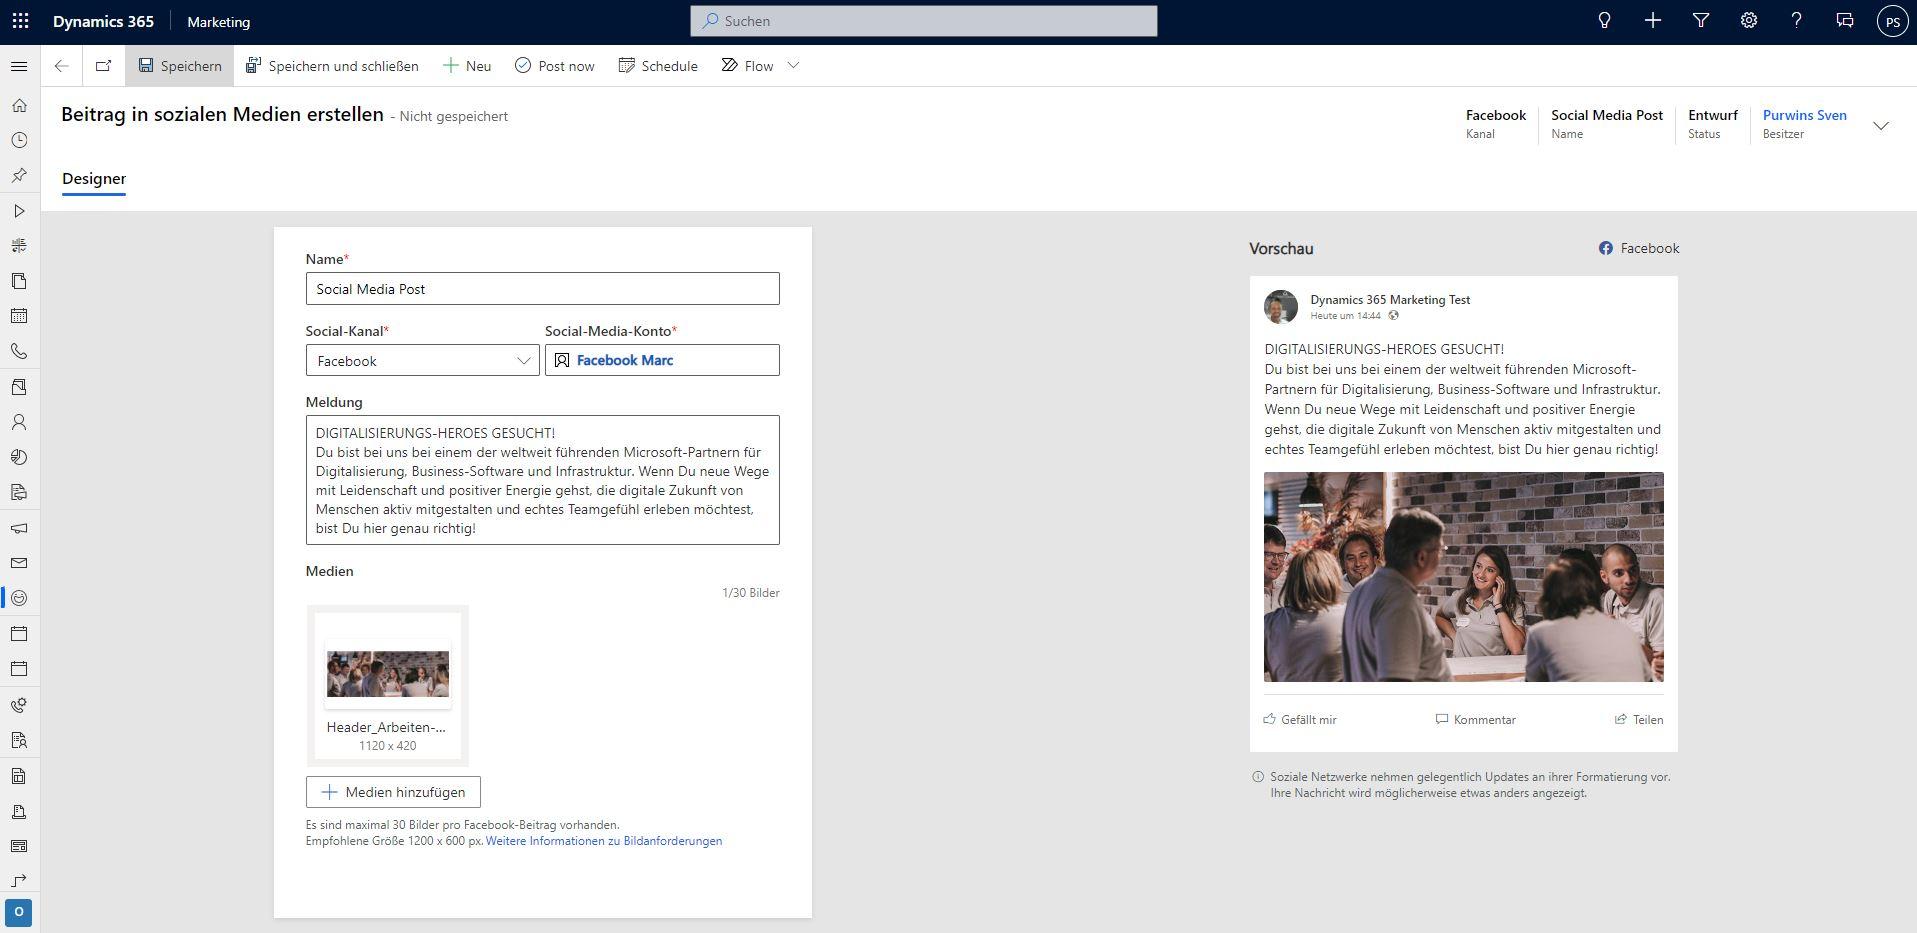Click the Marketing app name

(x=218, y=22)
